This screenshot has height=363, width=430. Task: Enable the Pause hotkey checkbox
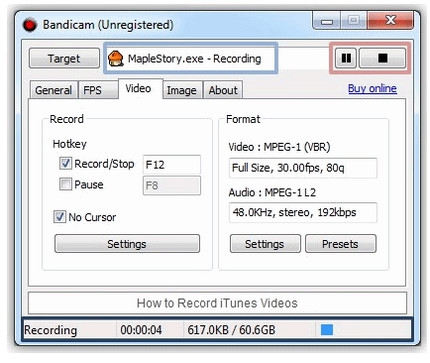point(65,184)
